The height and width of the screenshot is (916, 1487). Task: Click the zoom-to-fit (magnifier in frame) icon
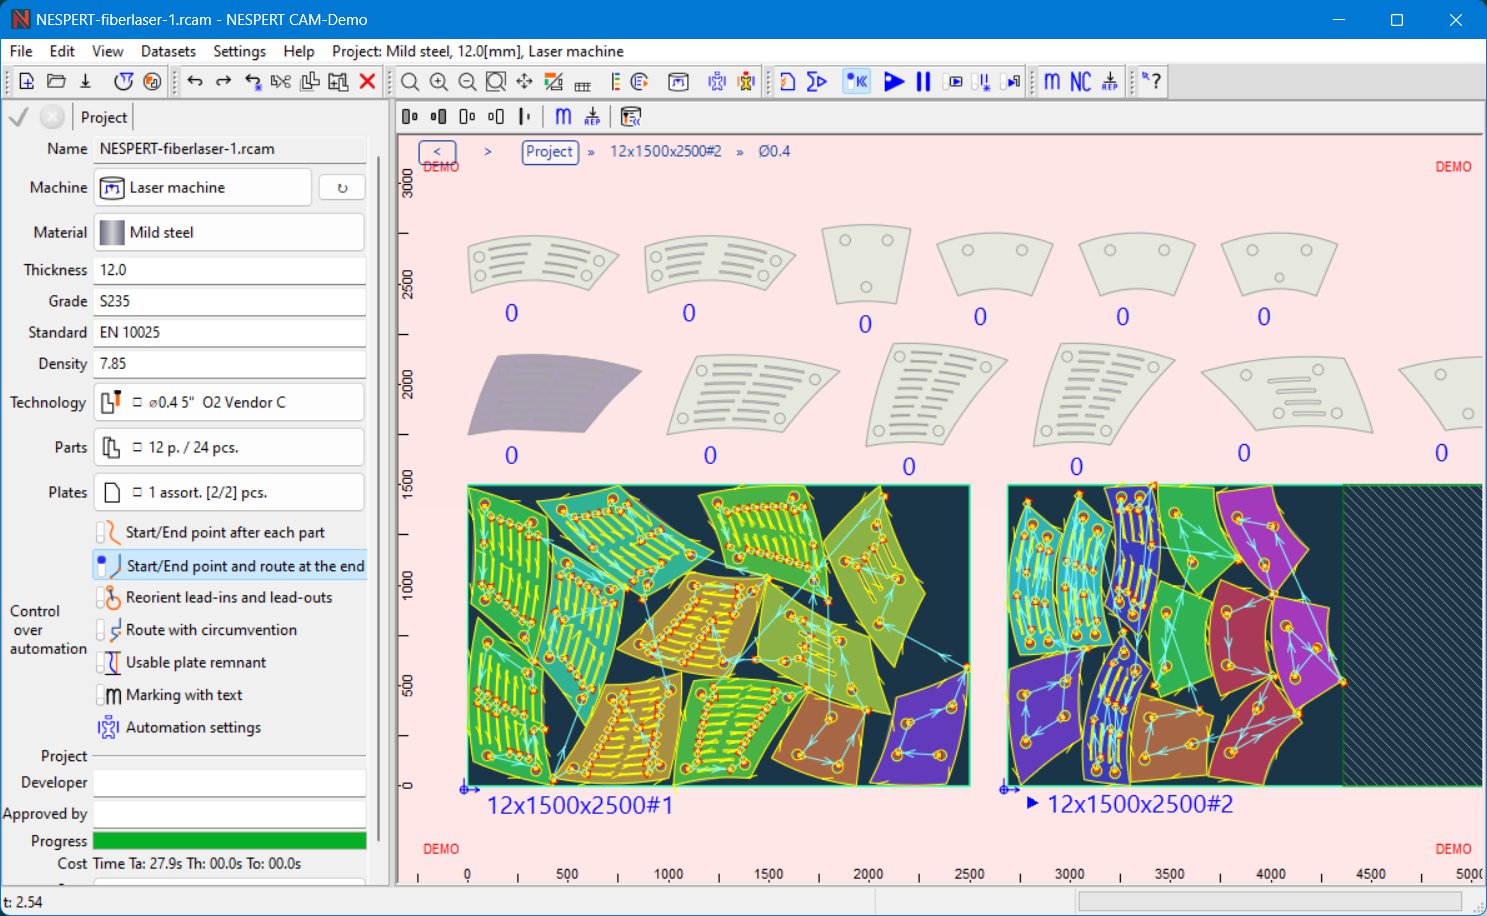click(496, 82)
